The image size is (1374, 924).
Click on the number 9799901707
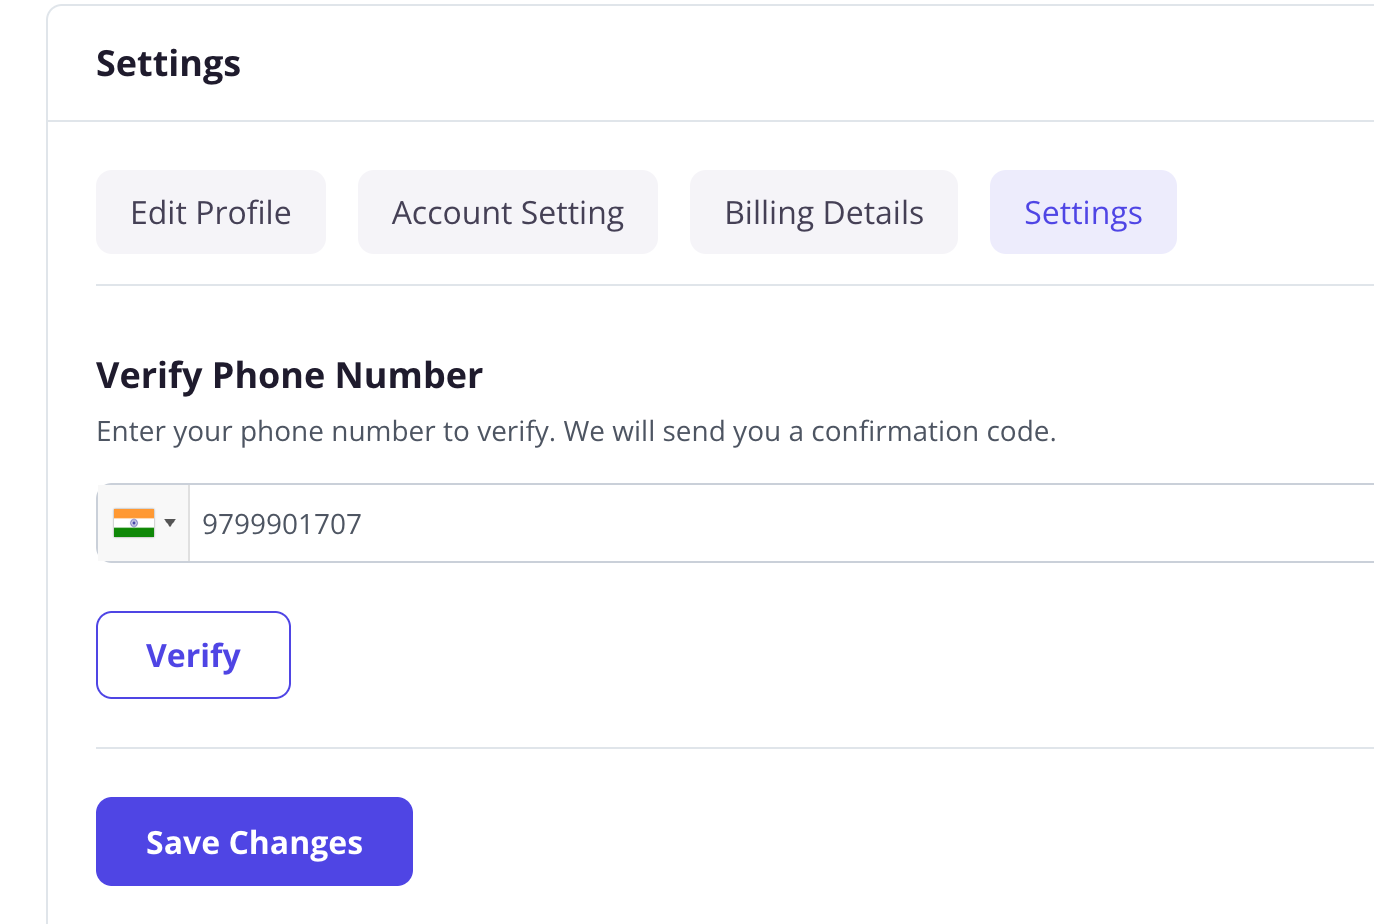[282, 524]
